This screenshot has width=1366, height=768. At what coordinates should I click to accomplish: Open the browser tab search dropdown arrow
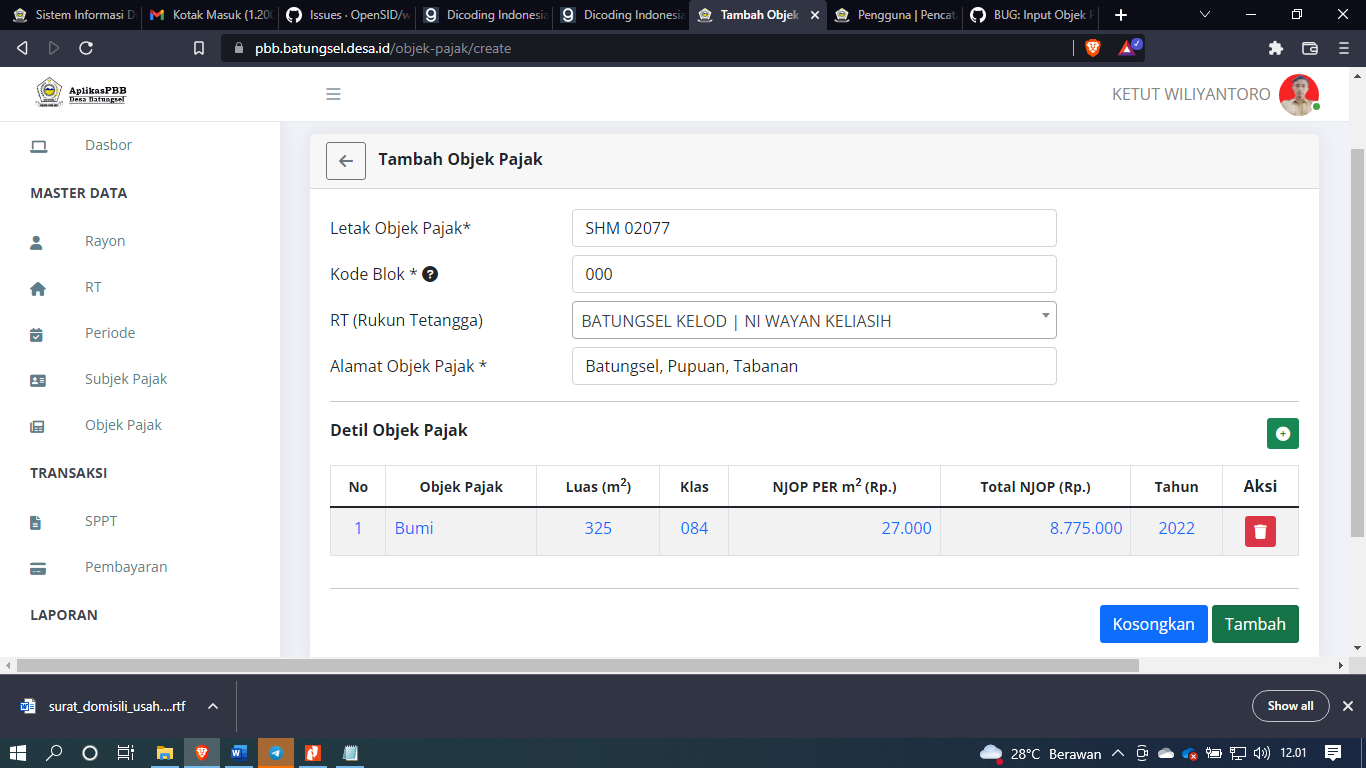point(1202,16)
